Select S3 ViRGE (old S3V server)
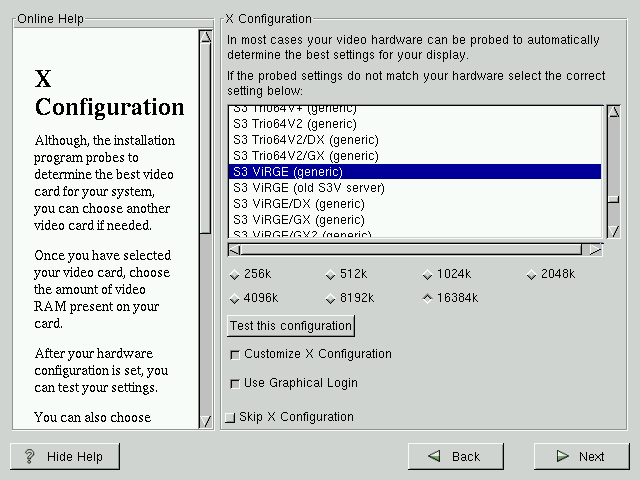The width and height of the screenshot is (640, 480). tap(308, 188)
